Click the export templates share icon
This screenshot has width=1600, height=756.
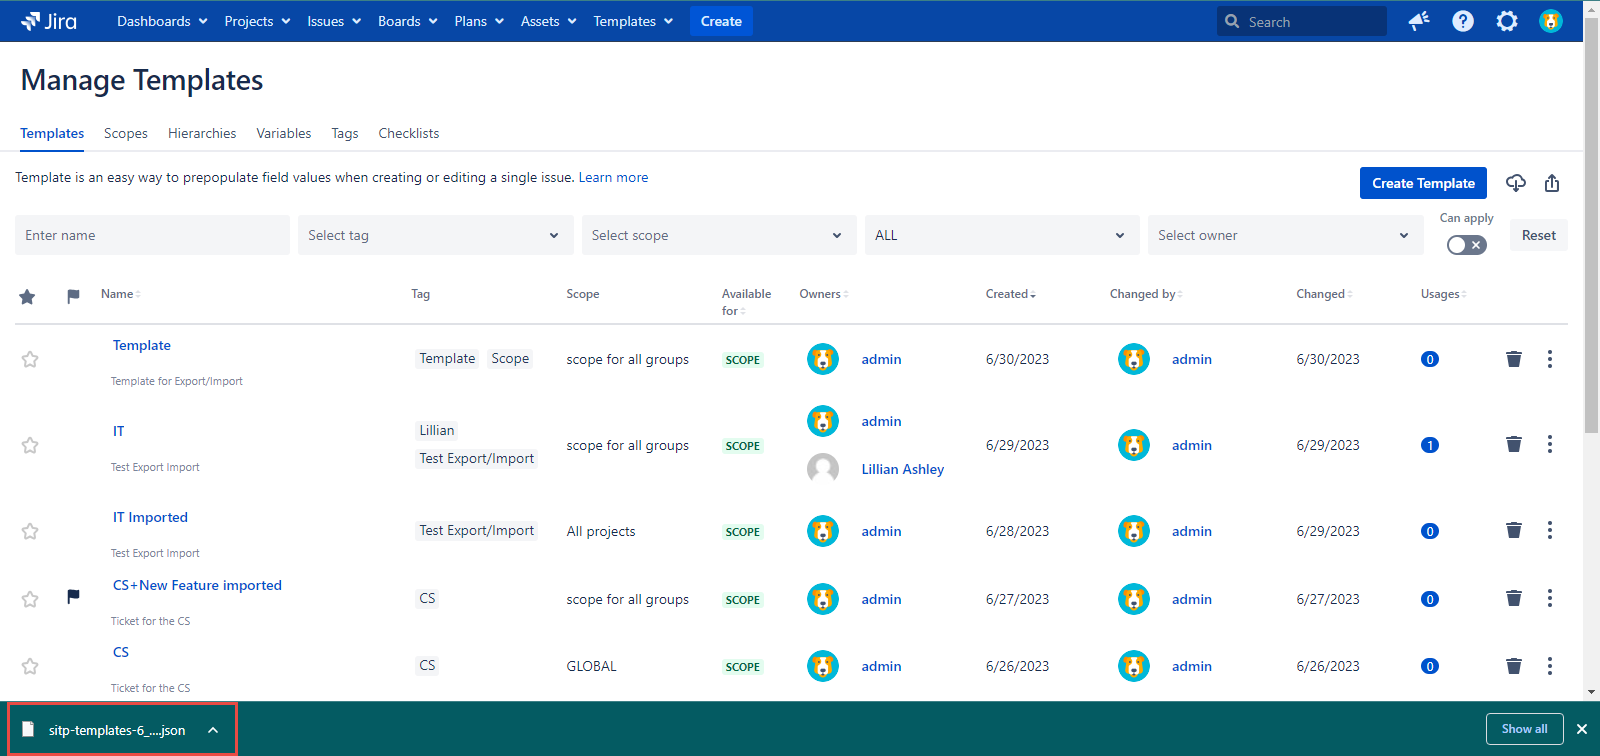coord(1552,183)
